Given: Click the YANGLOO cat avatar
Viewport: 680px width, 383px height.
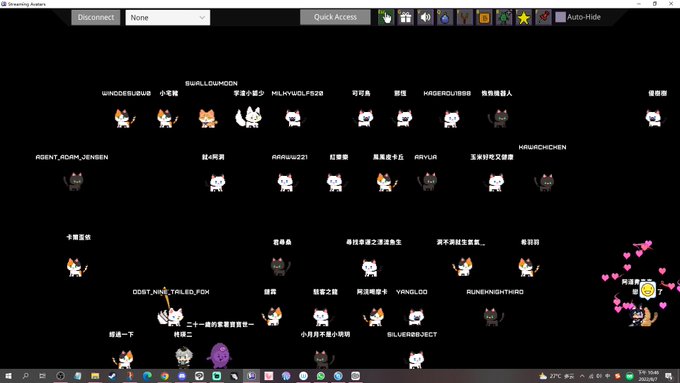Looking at the screenshot, I should [416, 317].
